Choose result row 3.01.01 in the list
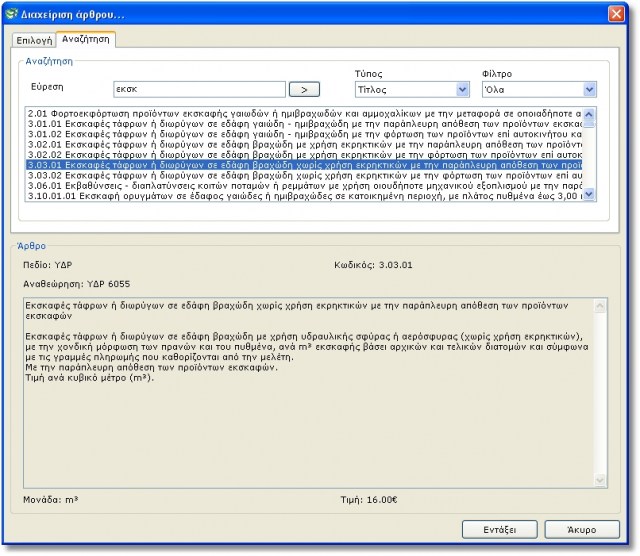The image size is (640, 556). coord(300,124)
